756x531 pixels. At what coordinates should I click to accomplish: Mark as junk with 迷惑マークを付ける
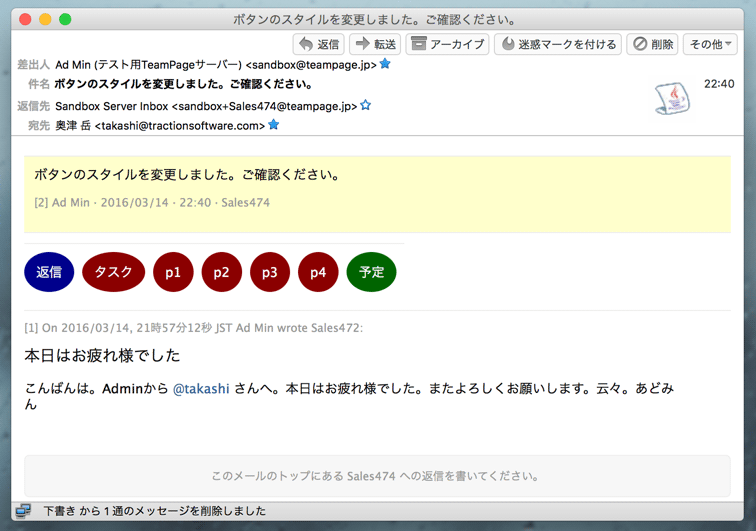[558, 44]
